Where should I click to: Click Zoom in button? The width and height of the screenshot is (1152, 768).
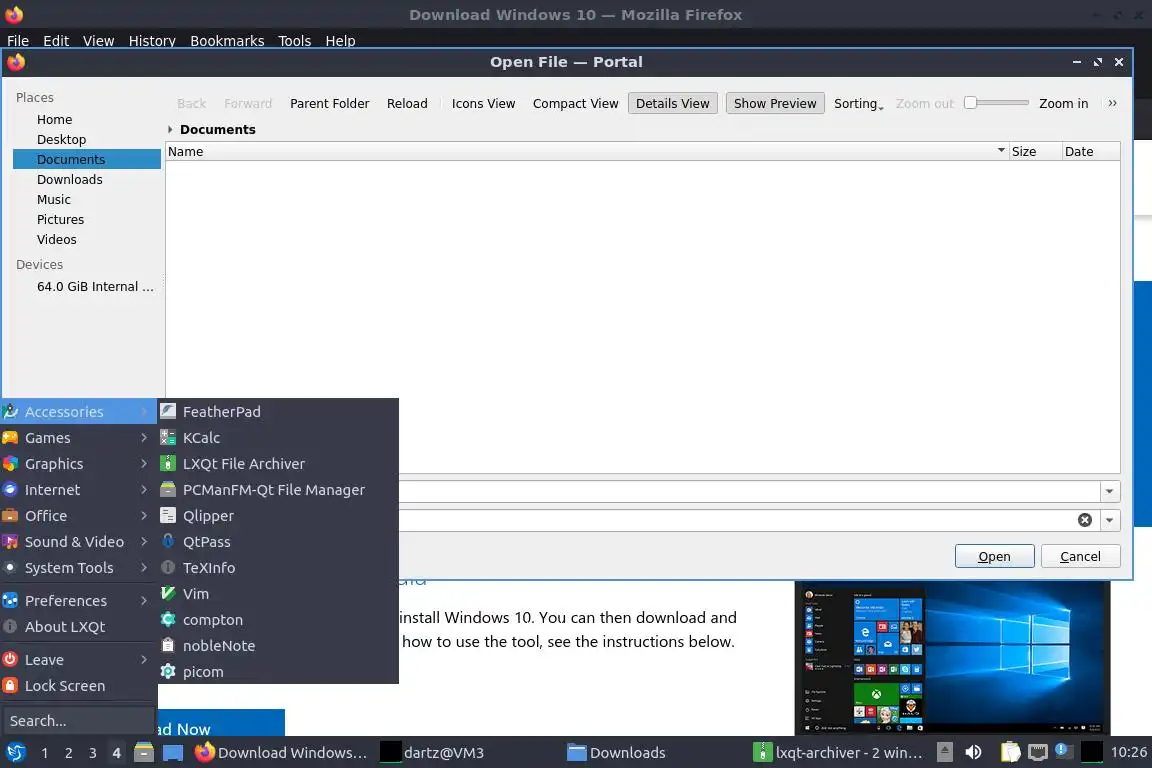pos(1063,104)
